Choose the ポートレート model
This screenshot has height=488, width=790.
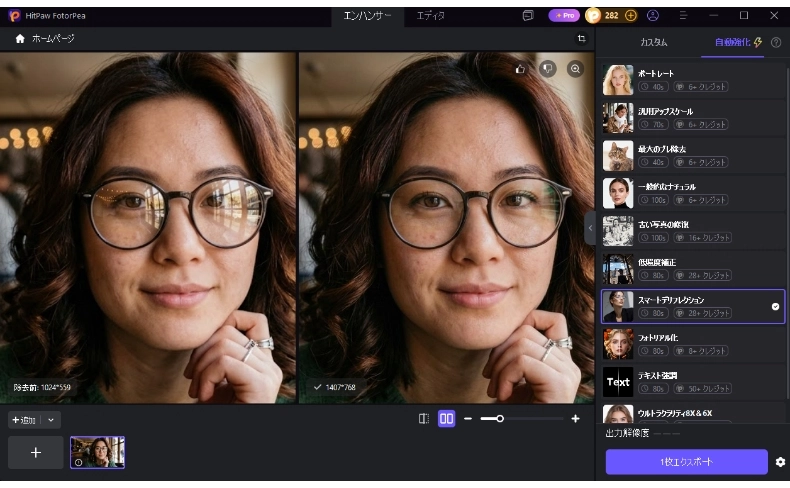pos(693,80)
